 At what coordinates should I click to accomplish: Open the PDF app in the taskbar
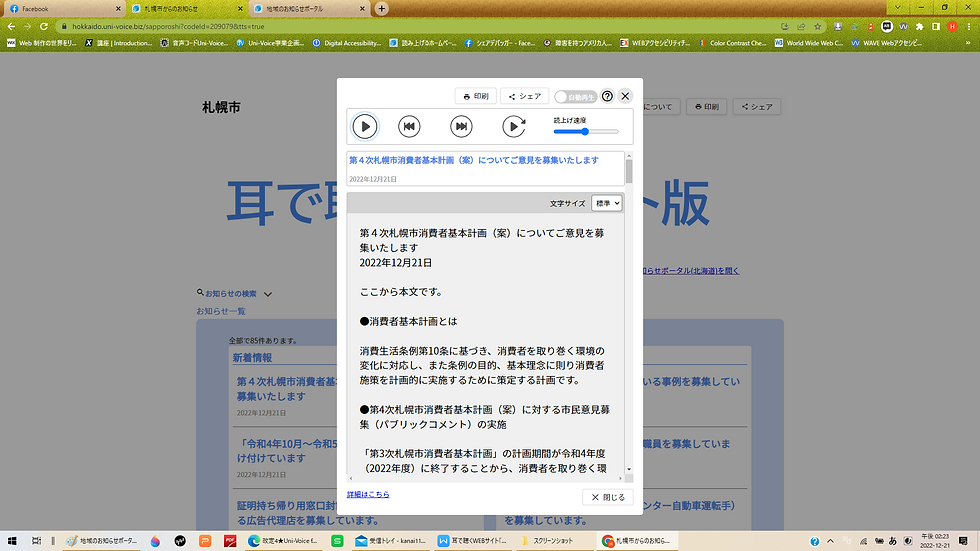point(230,541)
